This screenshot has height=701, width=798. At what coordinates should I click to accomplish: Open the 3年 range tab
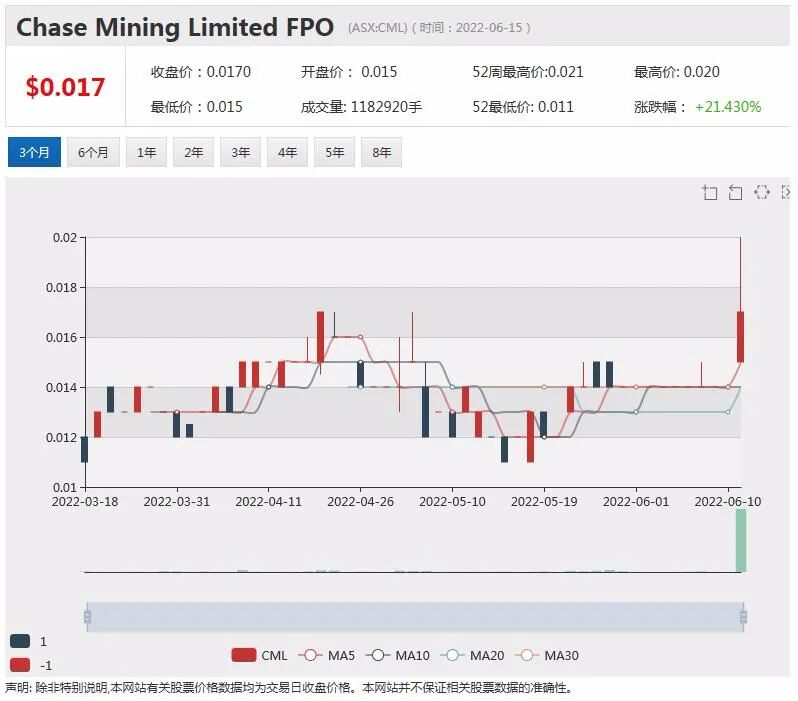[x=240, y=152]
